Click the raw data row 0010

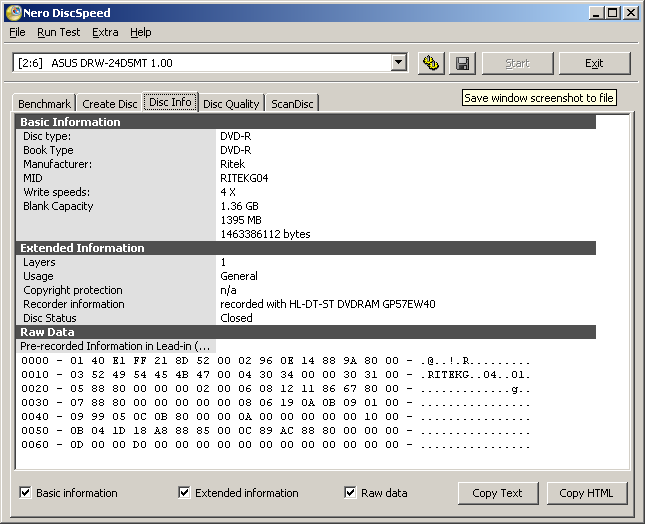[x=276, y=375]
